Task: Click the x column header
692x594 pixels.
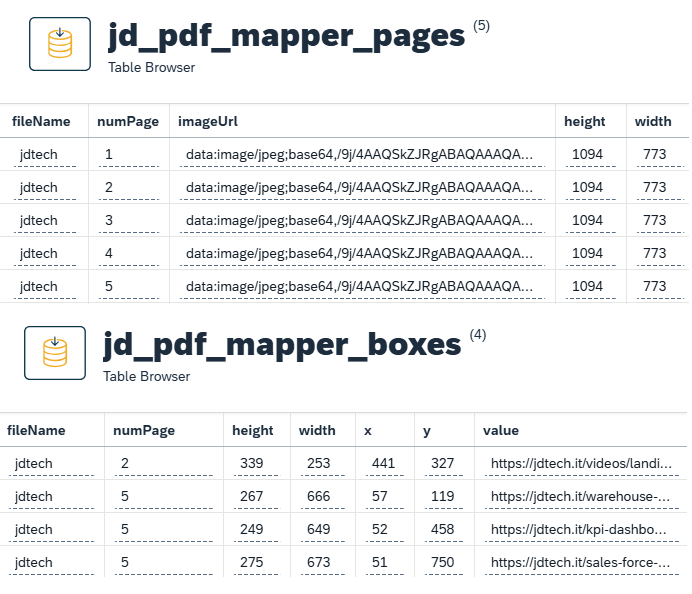Action: point(368,430)
